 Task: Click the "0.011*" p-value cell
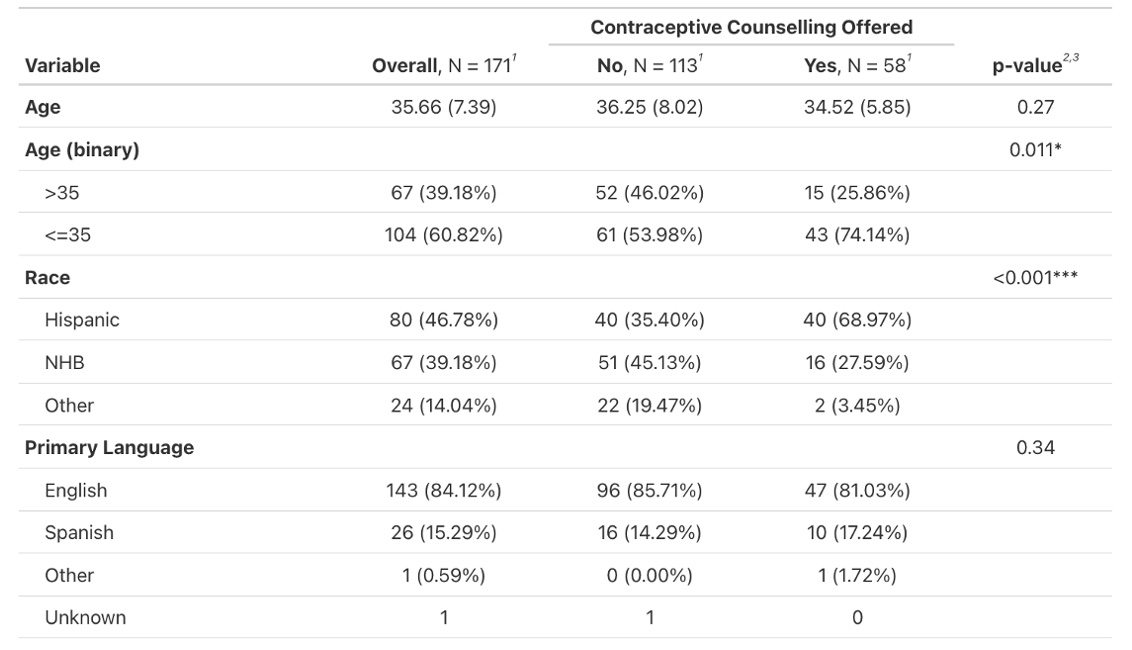(x=1035, y=150)
